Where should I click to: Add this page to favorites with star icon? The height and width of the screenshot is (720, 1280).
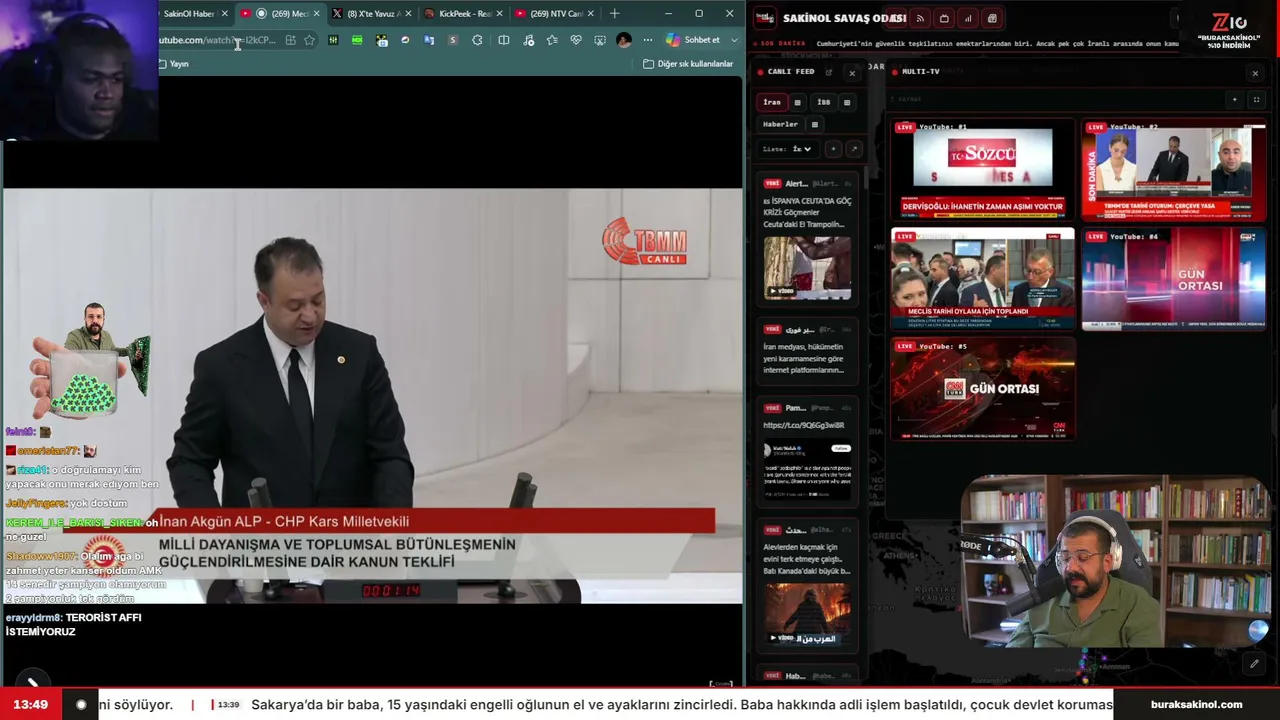[310, 40]
